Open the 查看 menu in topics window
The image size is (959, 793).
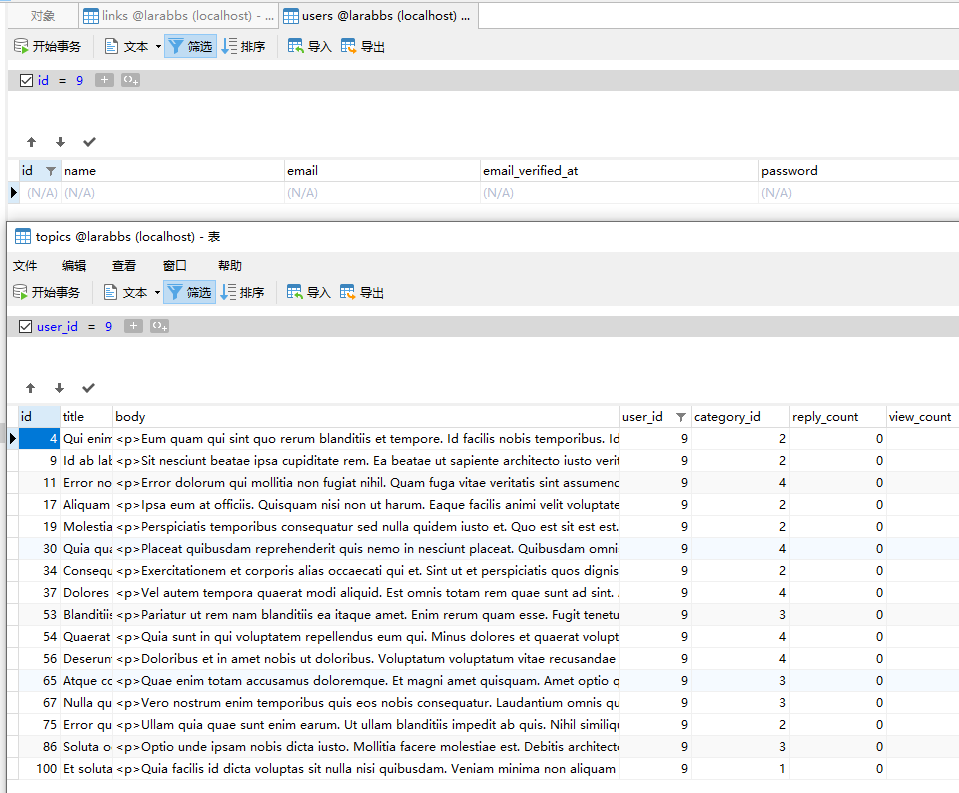[x=124, y=265]
